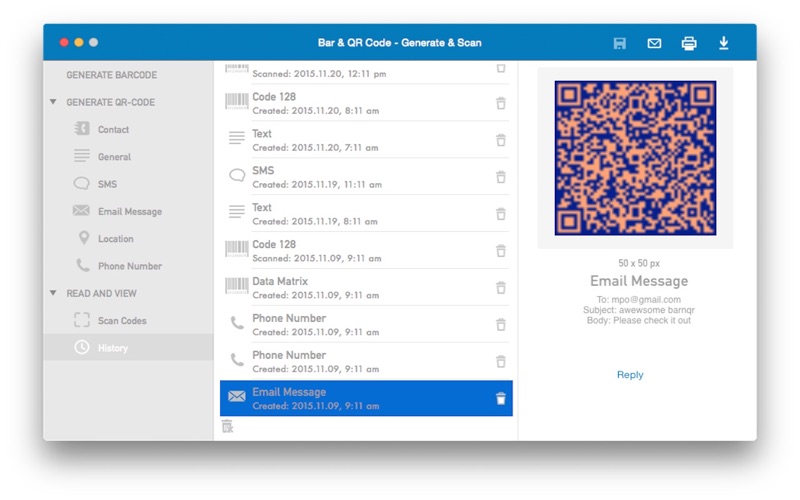Delete Code 128 scanned 2015.11.09 entry
Screen dimensions: 800x500
(x=501, y=251)
